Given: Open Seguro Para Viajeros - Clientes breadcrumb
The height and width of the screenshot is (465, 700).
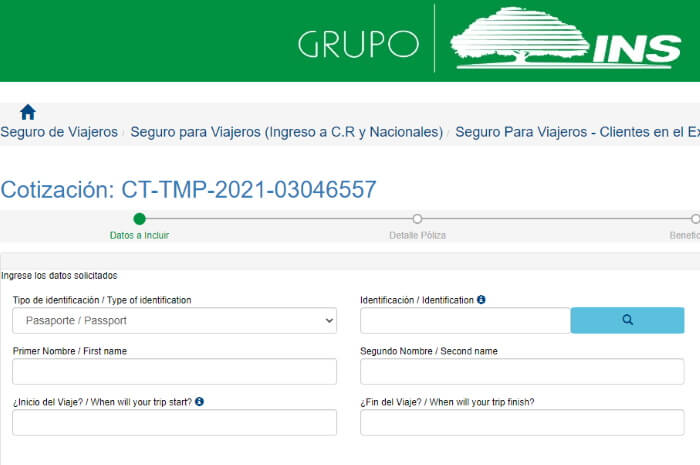Looking at the screenshot, I should click(576, 132).
